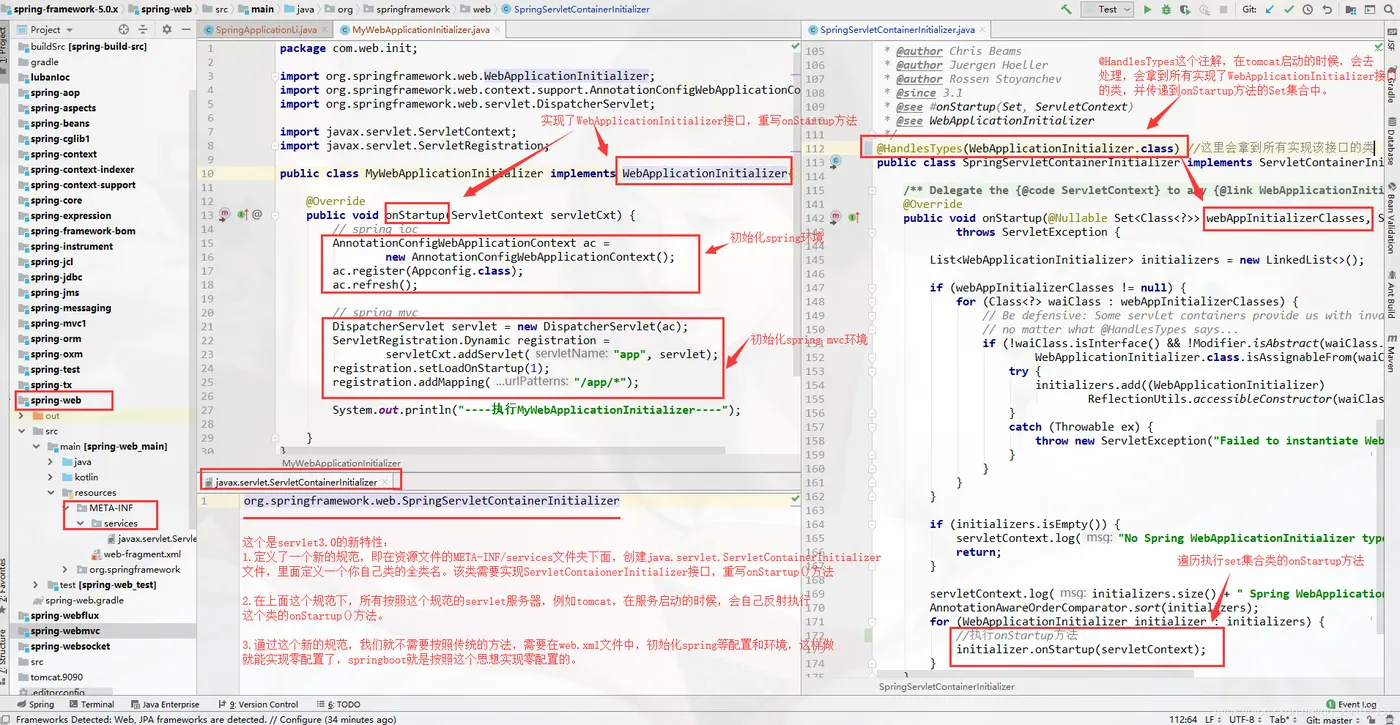Open the Test run configuration dropdown

pos(1107,9)
